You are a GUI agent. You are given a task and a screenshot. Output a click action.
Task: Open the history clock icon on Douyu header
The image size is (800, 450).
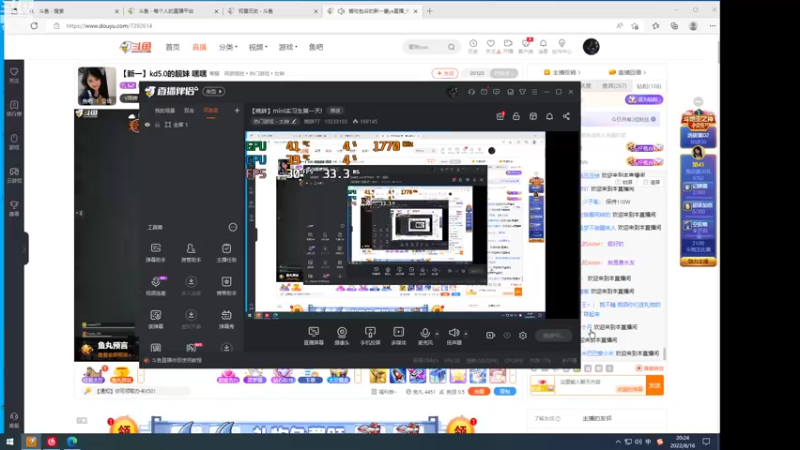coord(473,46)
